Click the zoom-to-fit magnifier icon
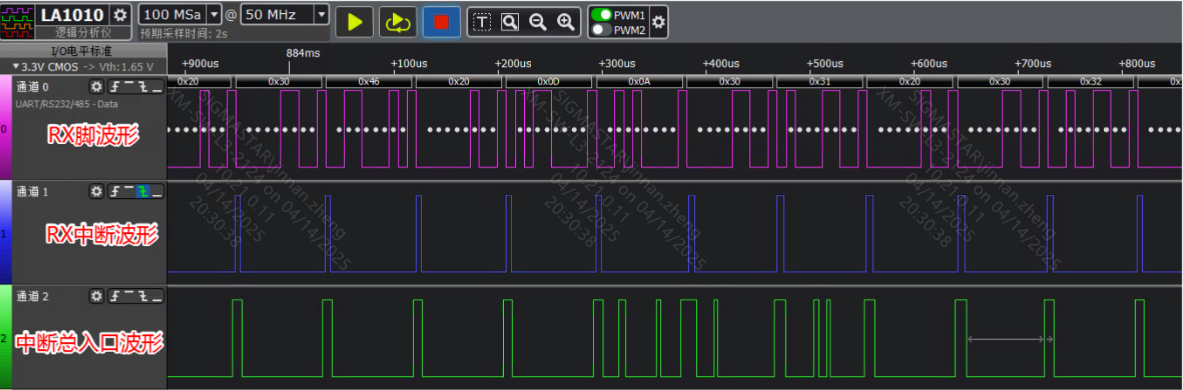Viewport: 1183px width, 390px height. [510, 22]
